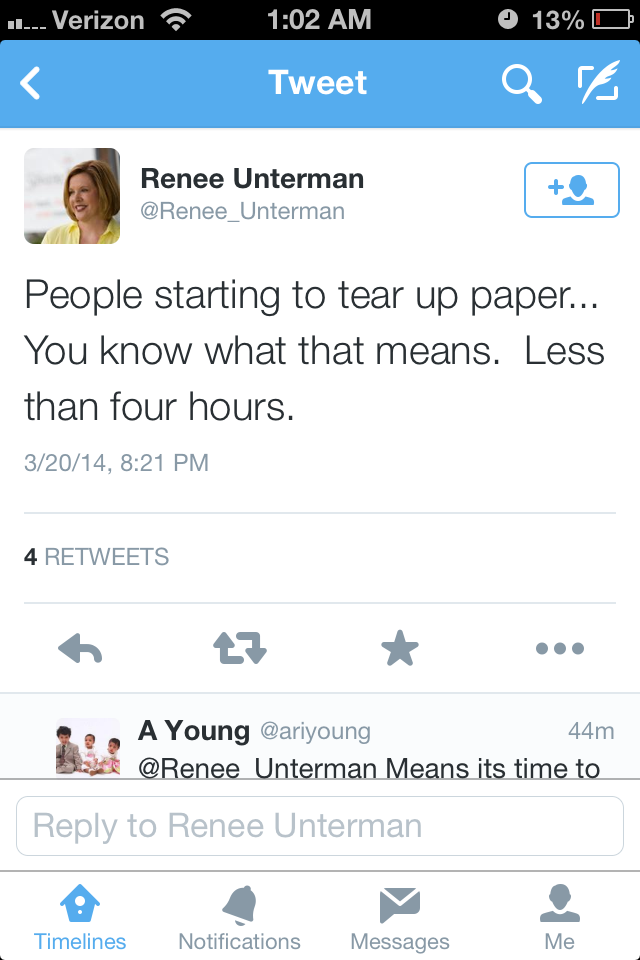Screen dimensions: 640x960
Task: Go to the Me profile tab
Action: coord(560,917)
